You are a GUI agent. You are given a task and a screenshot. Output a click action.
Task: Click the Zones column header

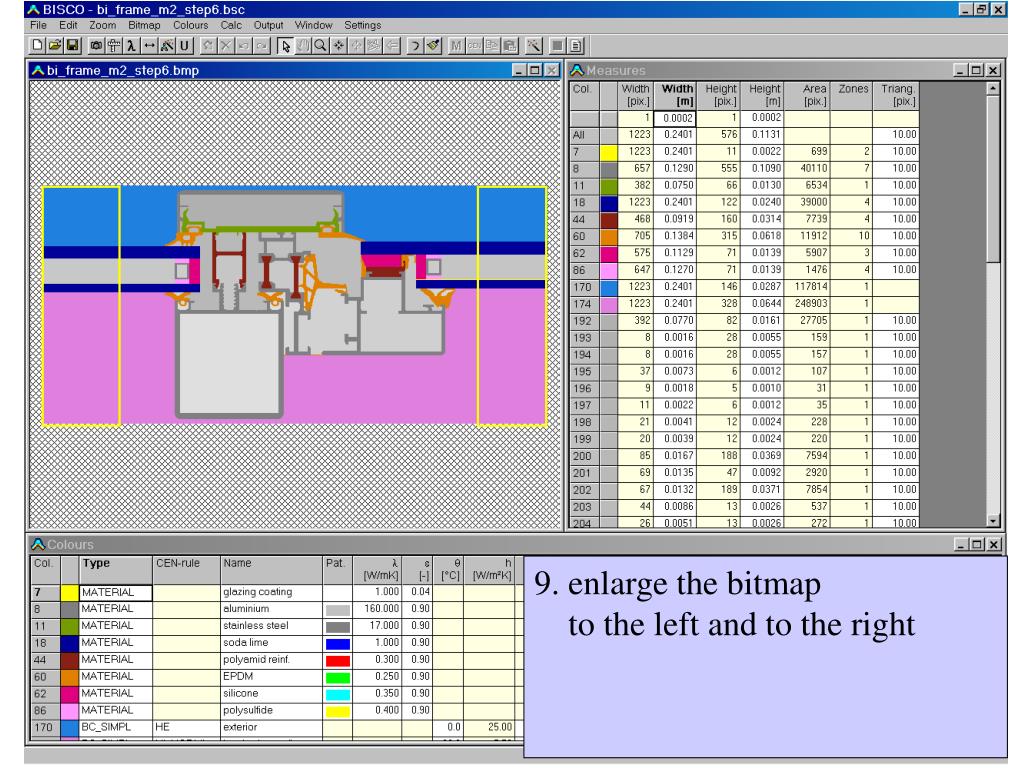[x=852, y=95]
